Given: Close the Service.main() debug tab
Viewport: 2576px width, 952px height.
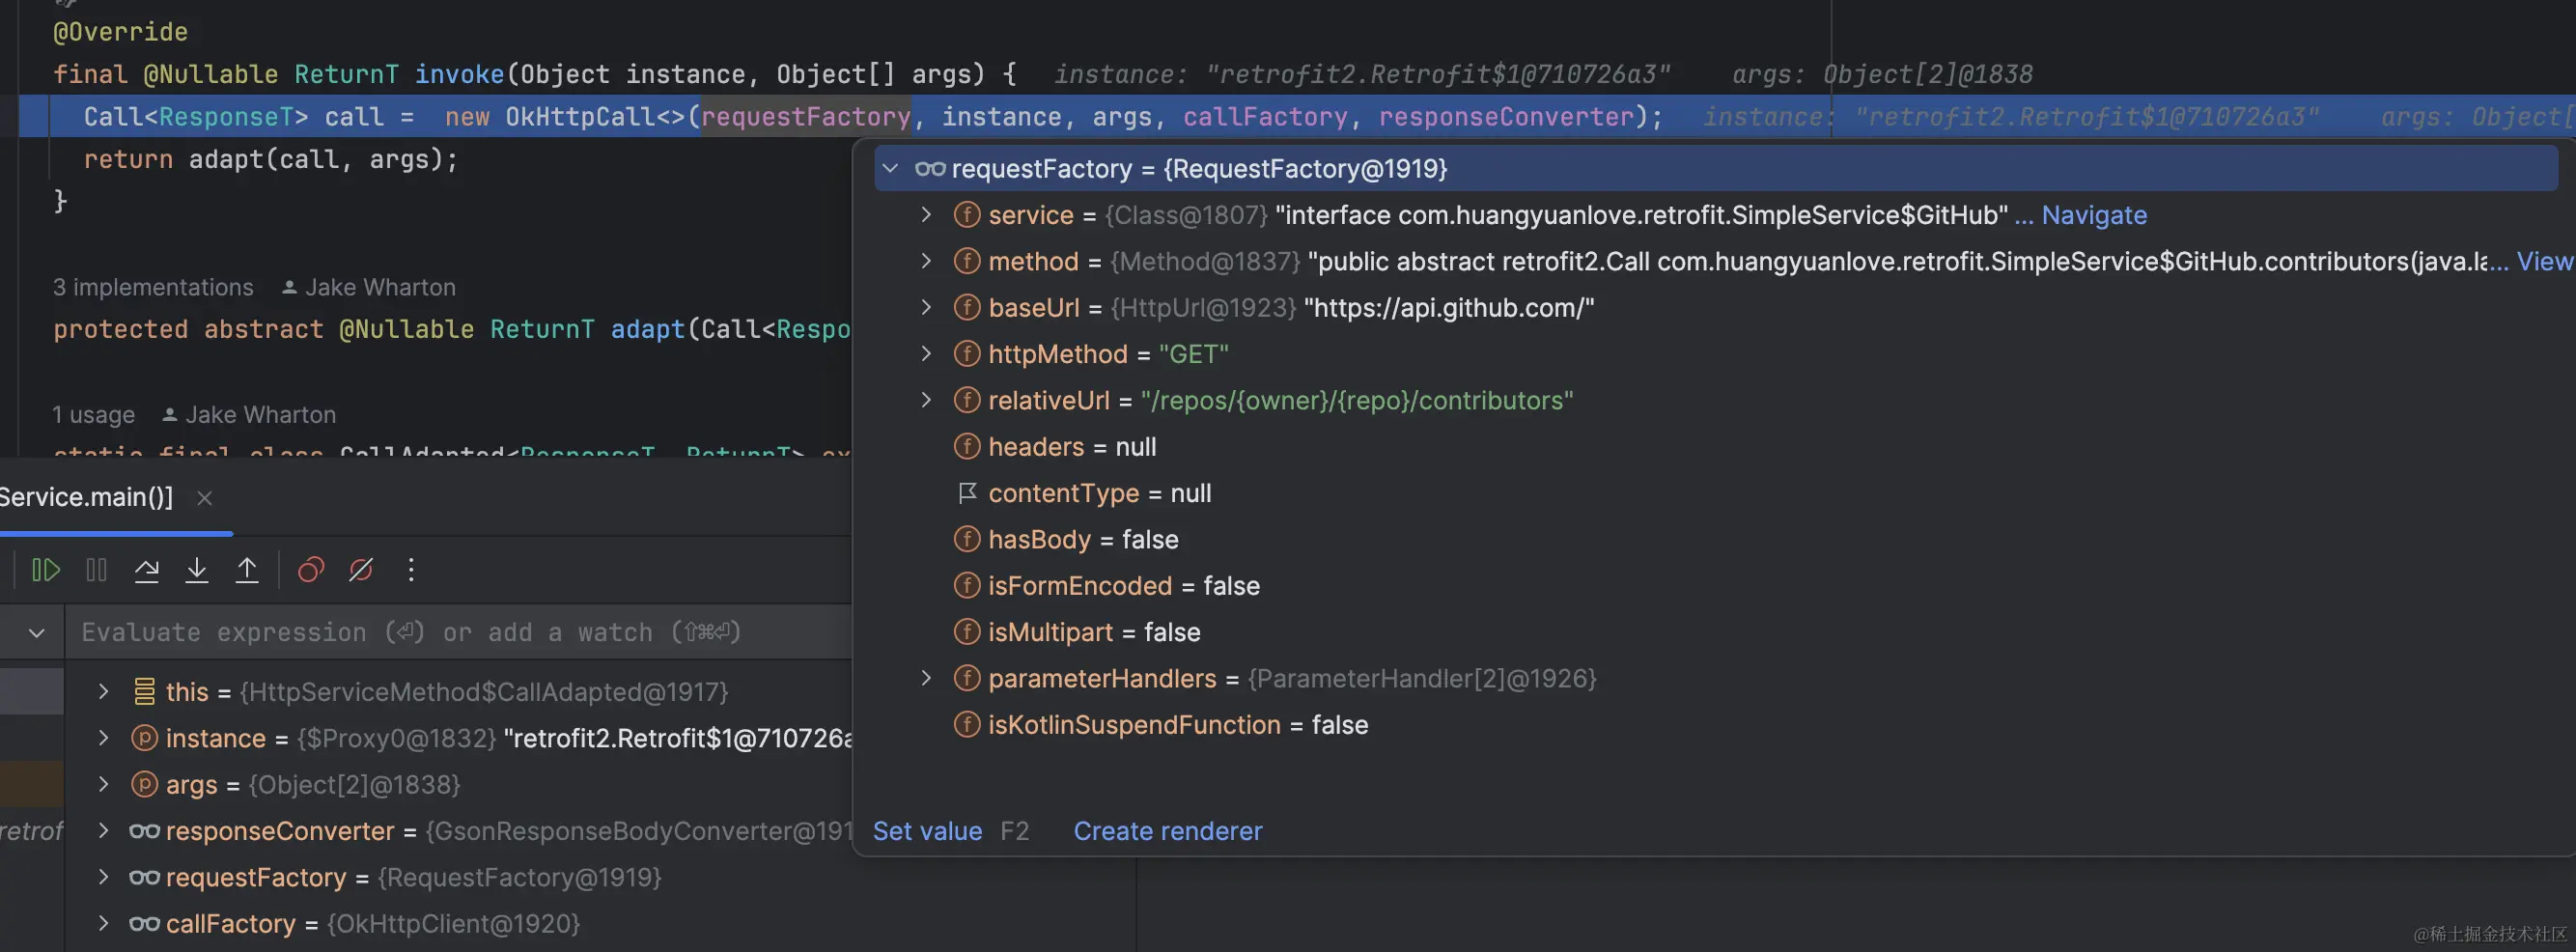Looking at the screenshot, I should point(204,498).
